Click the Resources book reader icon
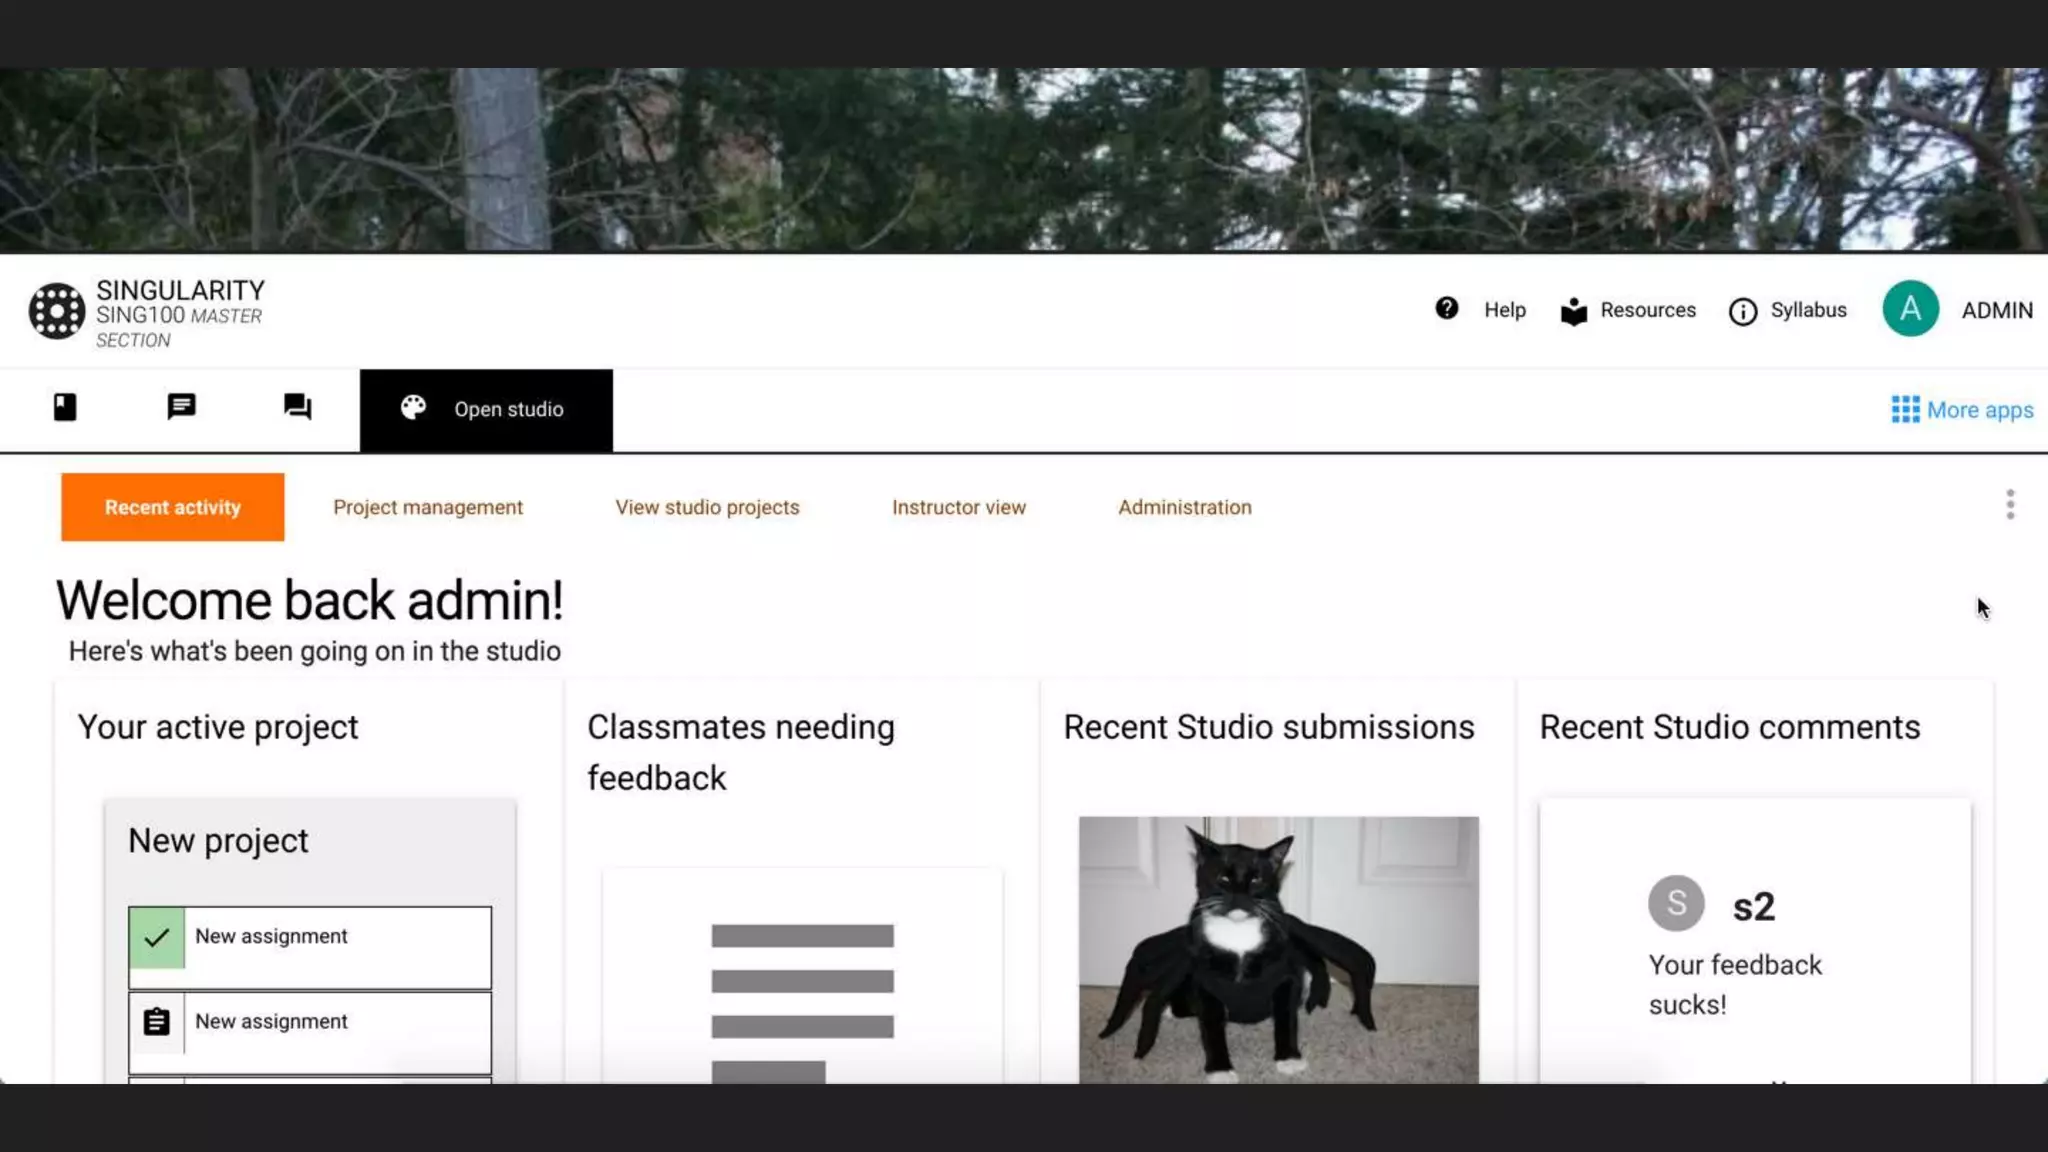The width and height of the screenshot is (2048, 1152). click(x=1574, y=311)
